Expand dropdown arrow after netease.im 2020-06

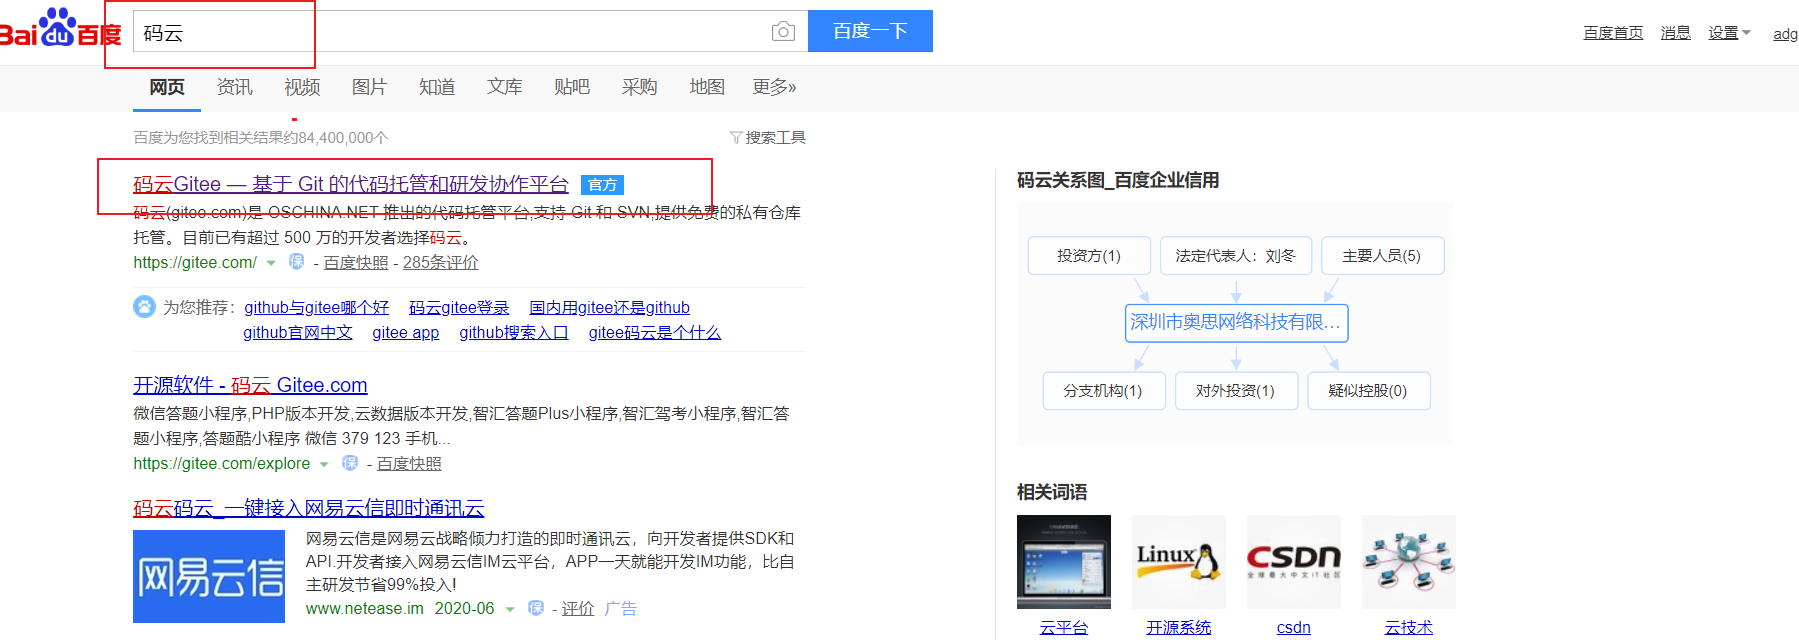510,609
